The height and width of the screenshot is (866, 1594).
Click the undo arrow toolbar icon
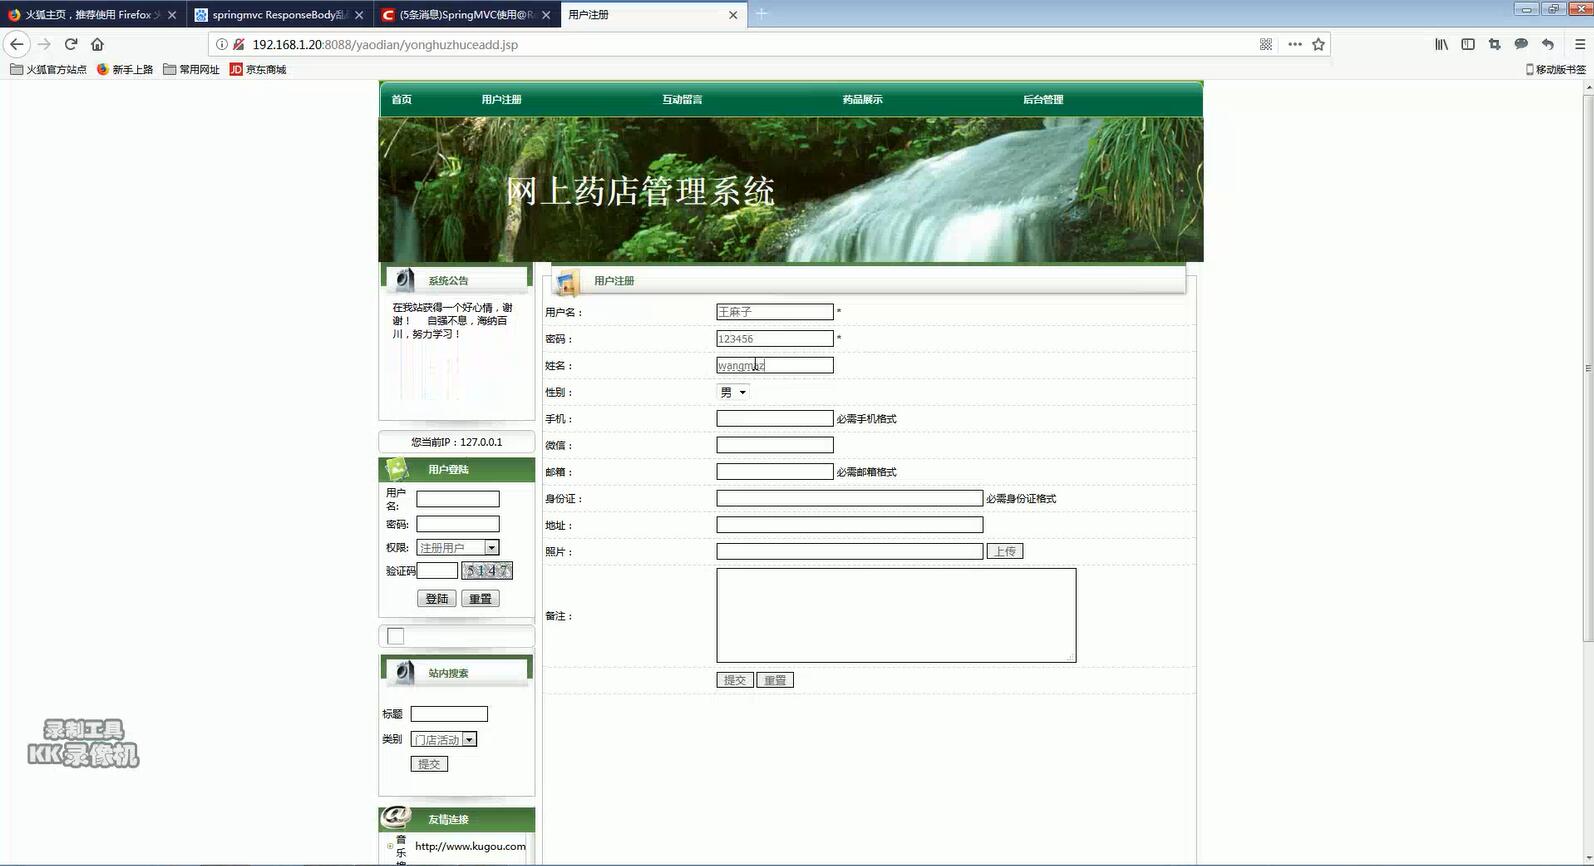pos(1547,44)
